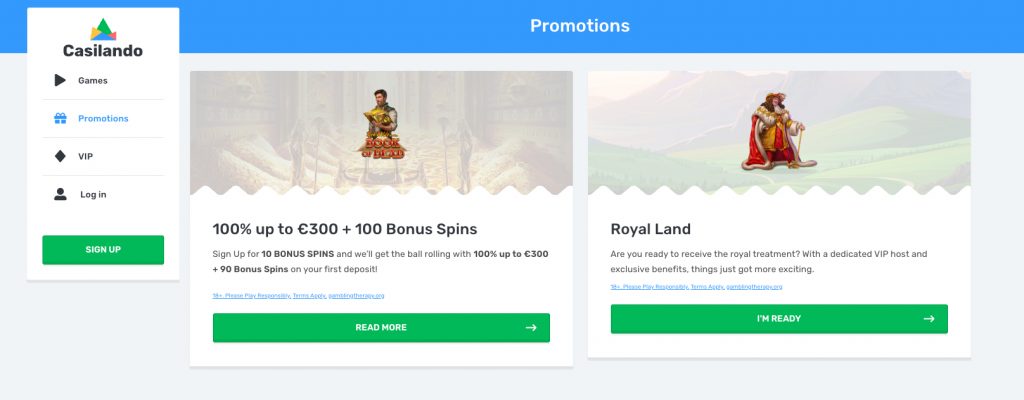Open the Games menu item
Viewport: 1024px width, 400px height.
(93, 80)
